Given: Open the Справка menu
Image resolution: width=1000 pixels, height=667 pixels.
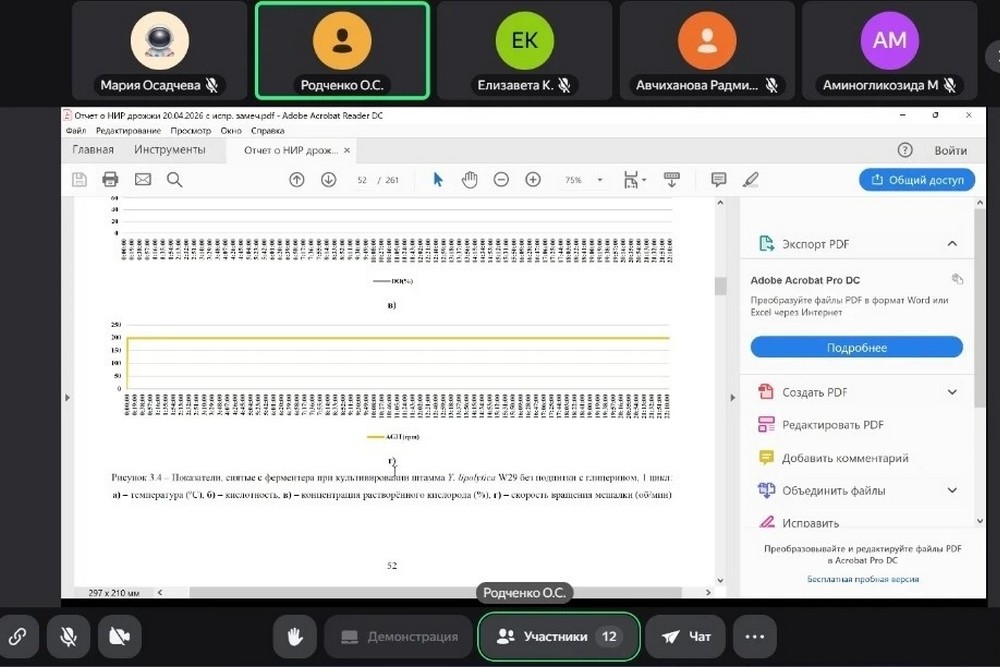Looking at the screenshot, I should (267, 130).
